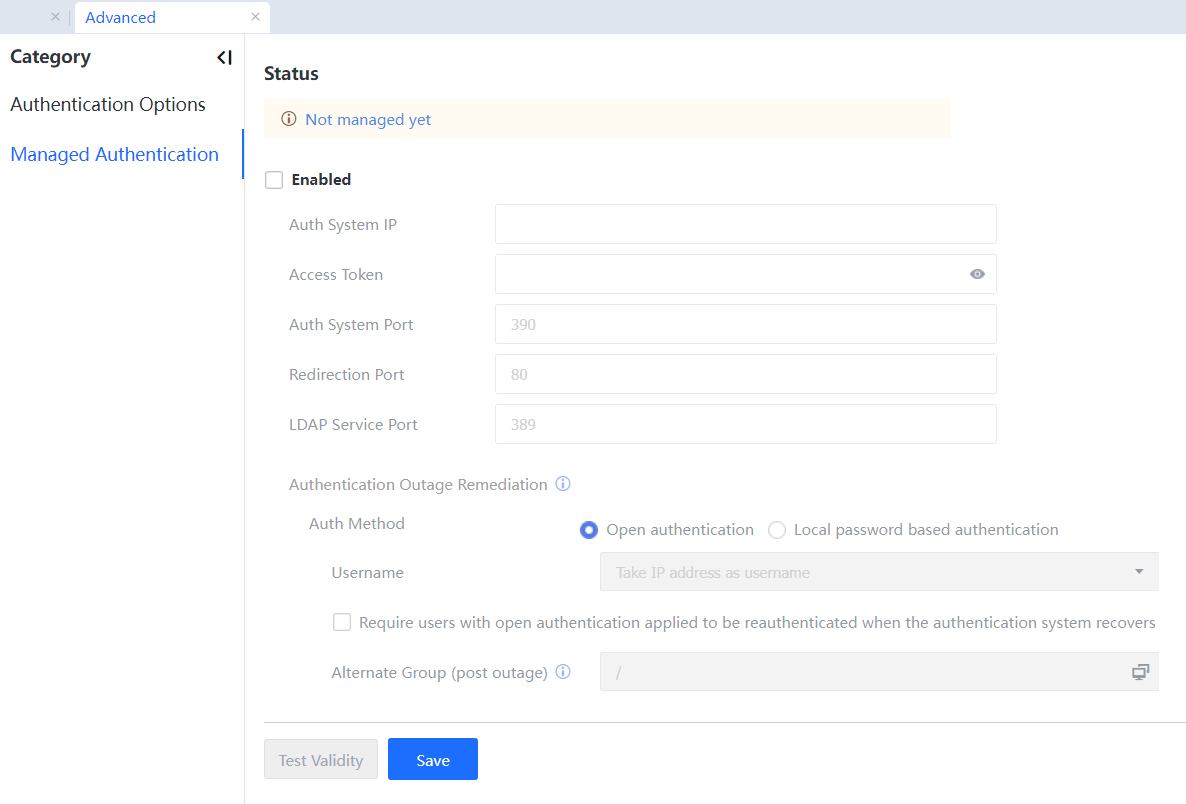This screenshot has height=804, width=1186.
Task: Open the Username dropdown
Action: coord(878,572)
